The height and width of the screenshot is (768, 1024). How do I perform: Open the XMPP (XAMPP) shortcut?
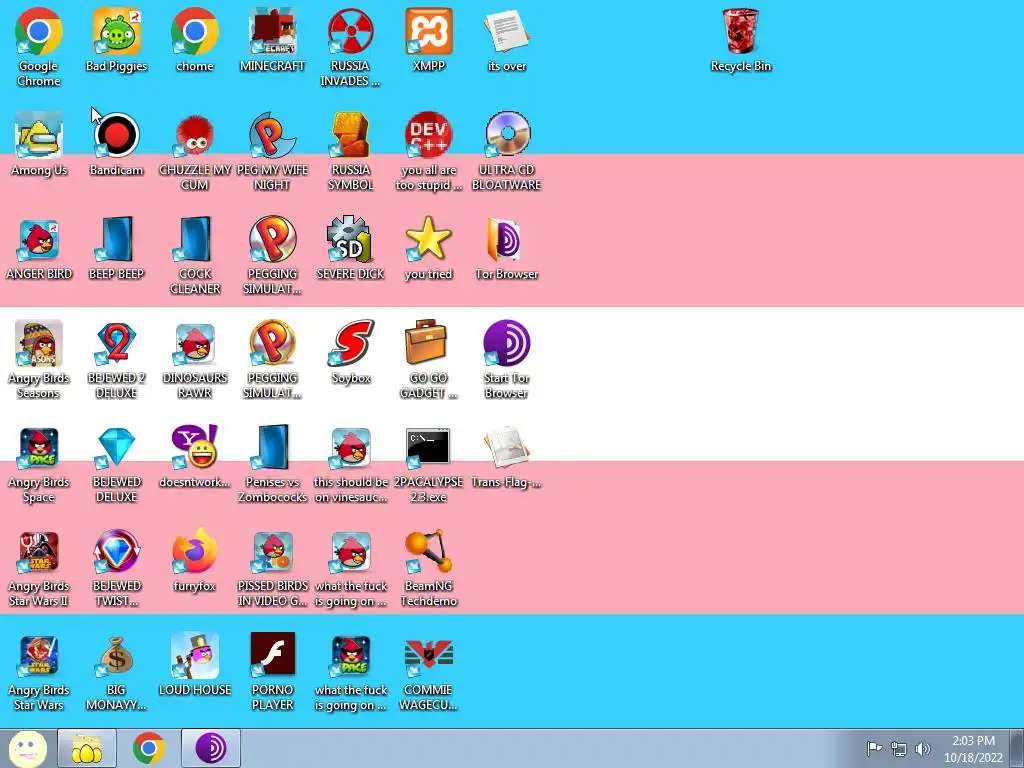428,39
